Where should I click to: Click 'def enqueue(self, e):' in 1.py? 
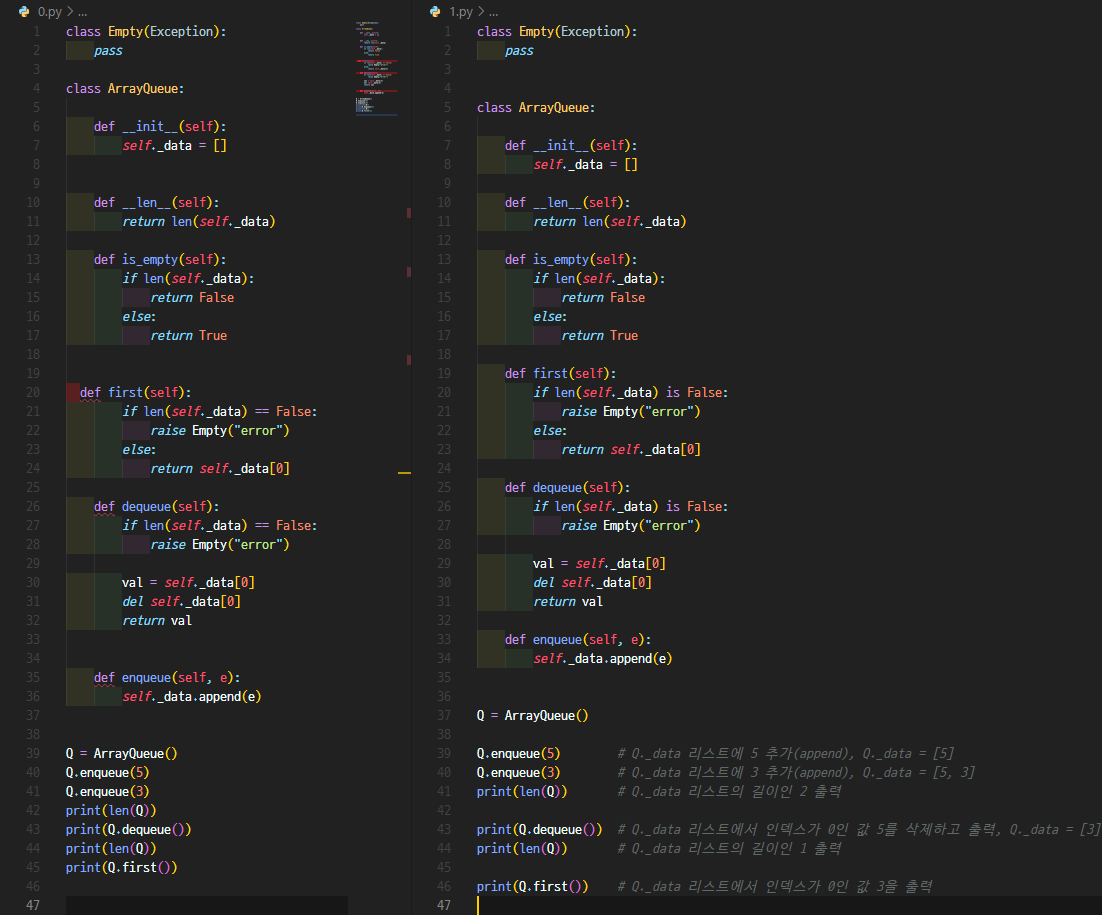point(578,639)
